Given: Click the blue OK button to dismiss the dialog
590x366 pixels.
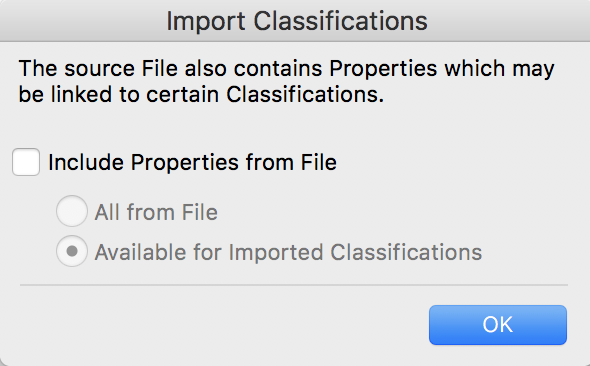Looking at the screenshot, I should pyautogui.click(x=497, y=325).
